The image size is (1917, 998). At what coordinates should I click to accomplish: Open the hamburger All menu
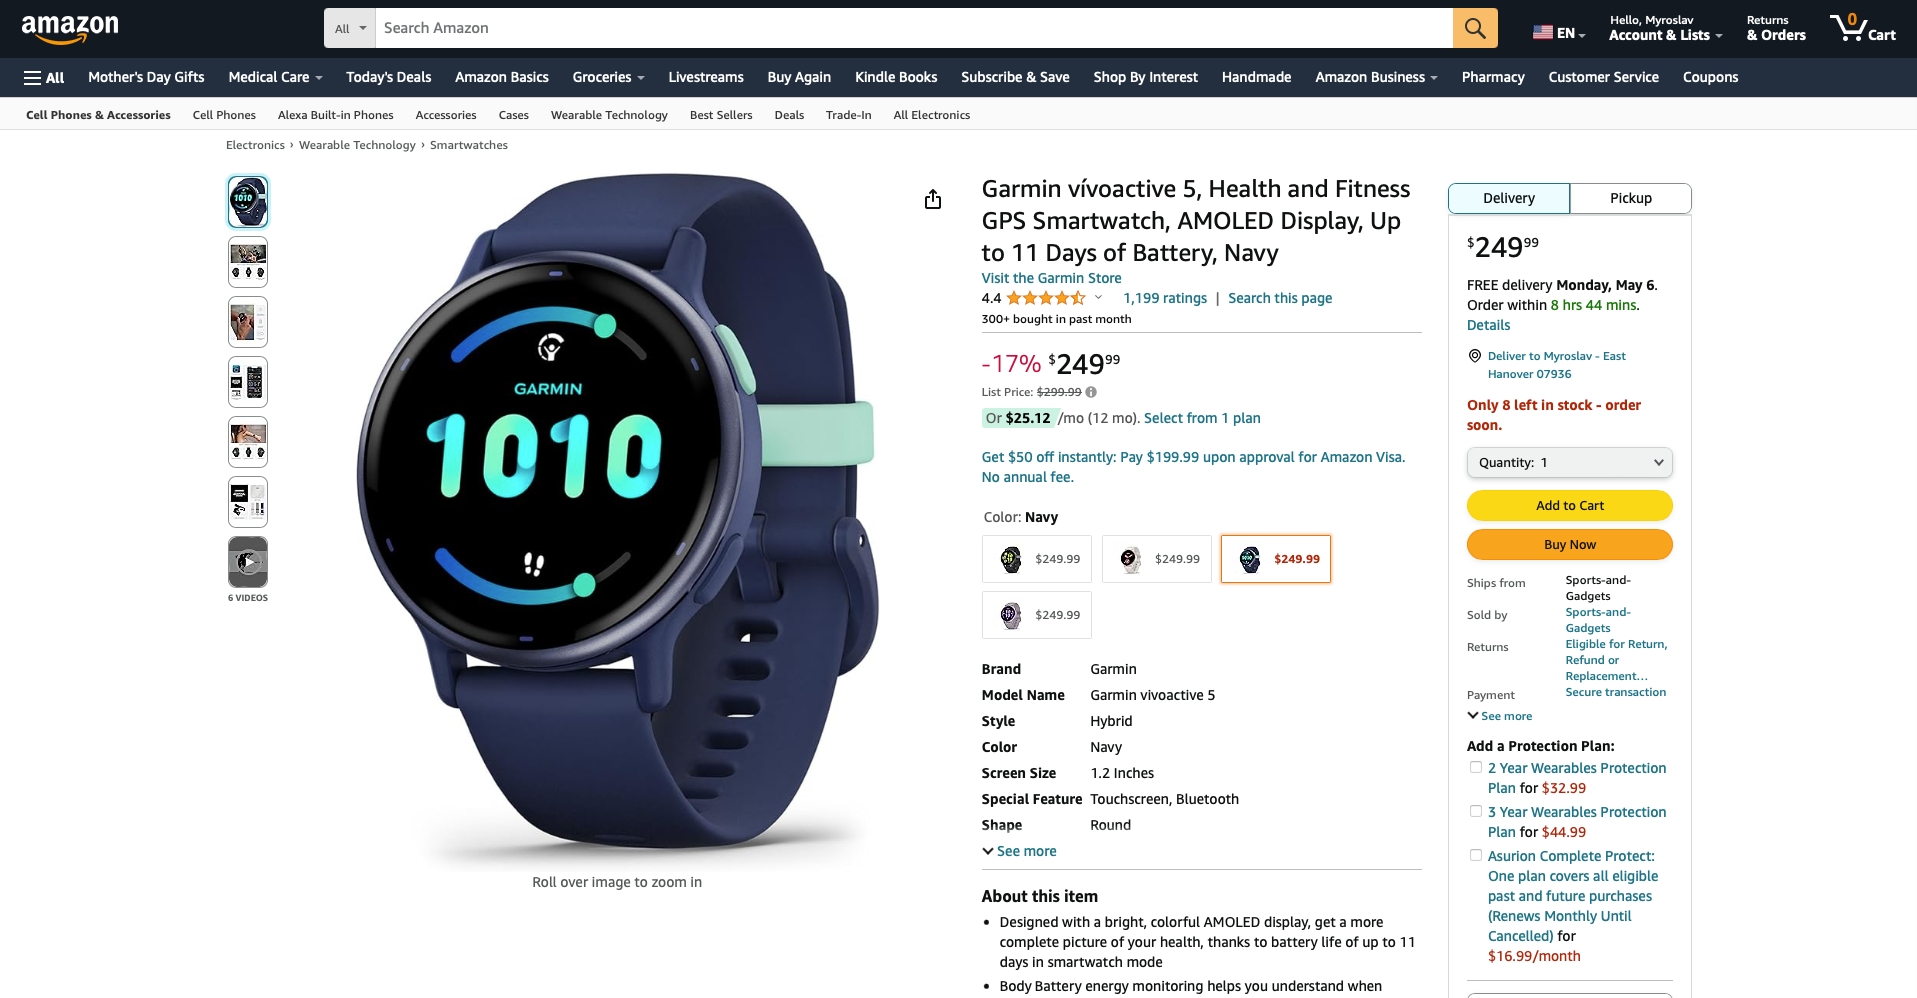44,77
